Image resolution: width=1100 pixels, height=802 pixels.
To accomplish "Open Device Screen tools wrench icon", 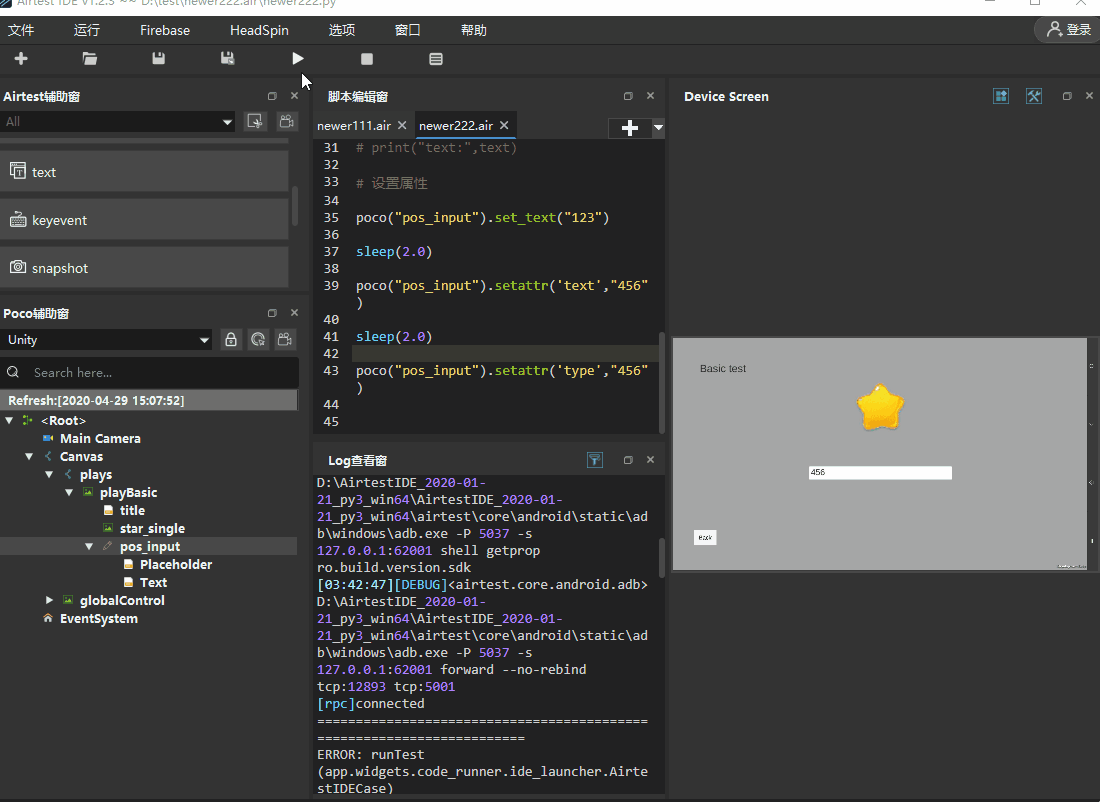I will pyautogui.click(x=1034, y=96).
